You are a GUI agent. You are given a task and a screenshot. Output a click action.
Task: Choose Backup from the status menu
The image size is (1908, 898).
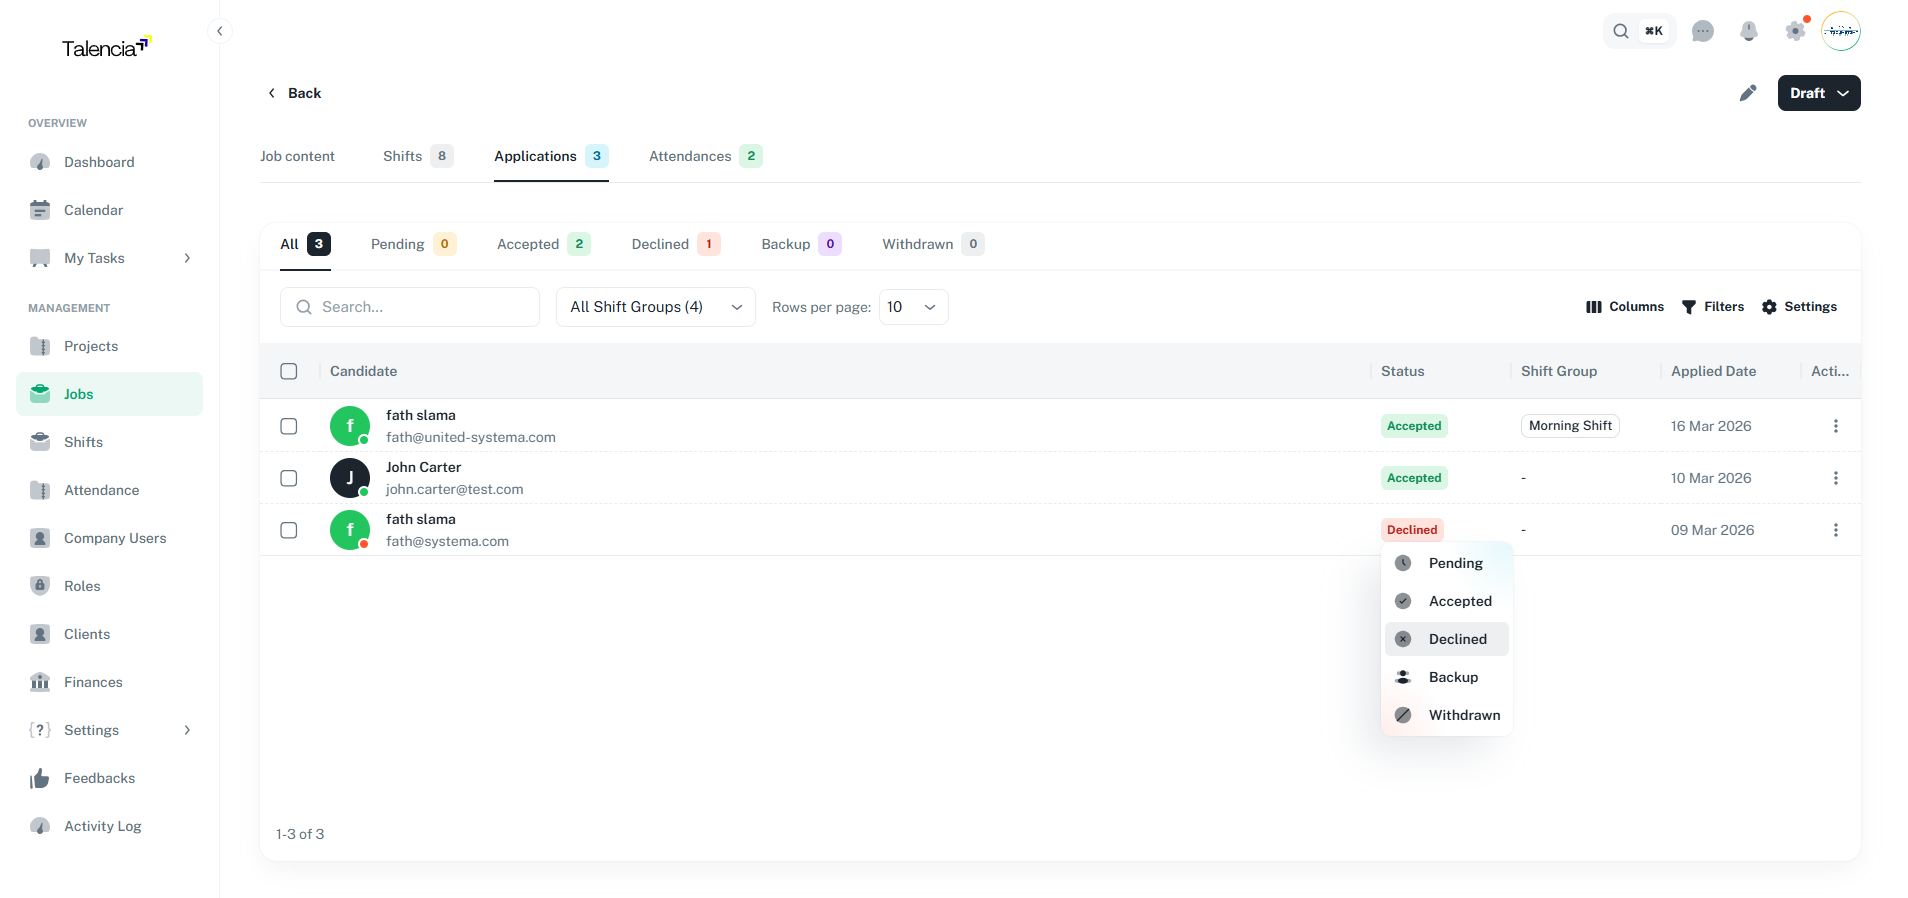click(x=1452, y=677)
